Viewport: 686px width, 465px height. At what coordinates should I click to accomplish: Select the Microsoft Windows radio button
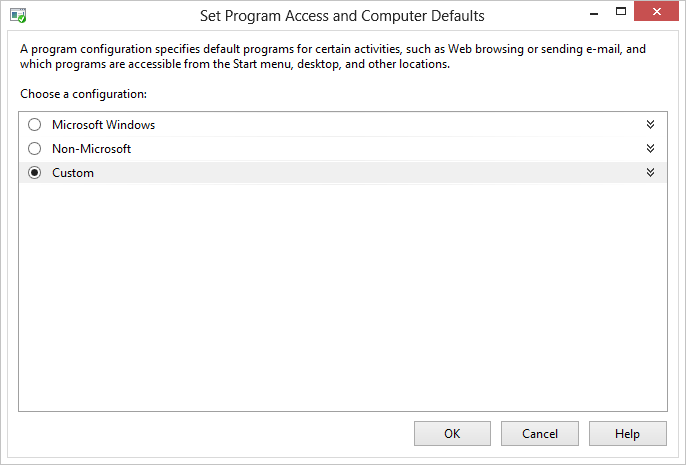(35, 125)
